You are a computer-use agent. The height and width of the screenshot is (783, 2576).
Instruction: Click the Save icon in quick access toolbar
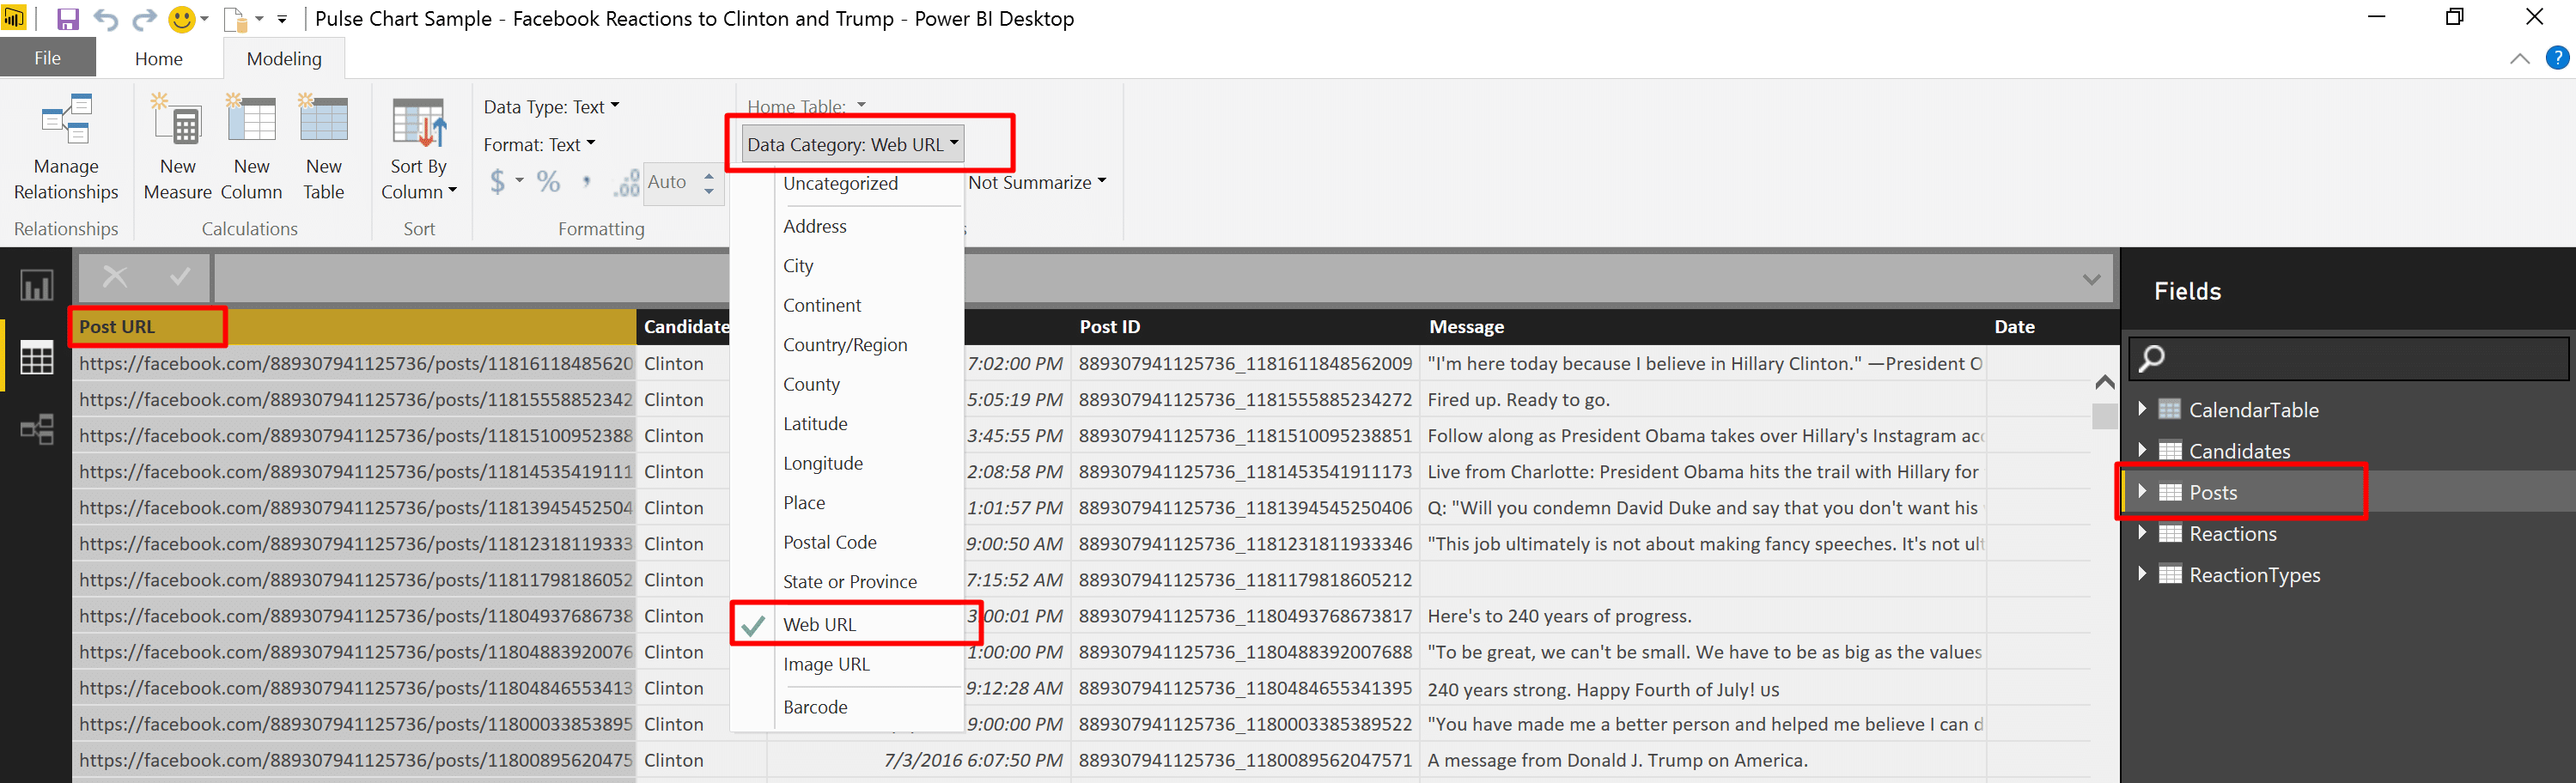tap(67, 19)
